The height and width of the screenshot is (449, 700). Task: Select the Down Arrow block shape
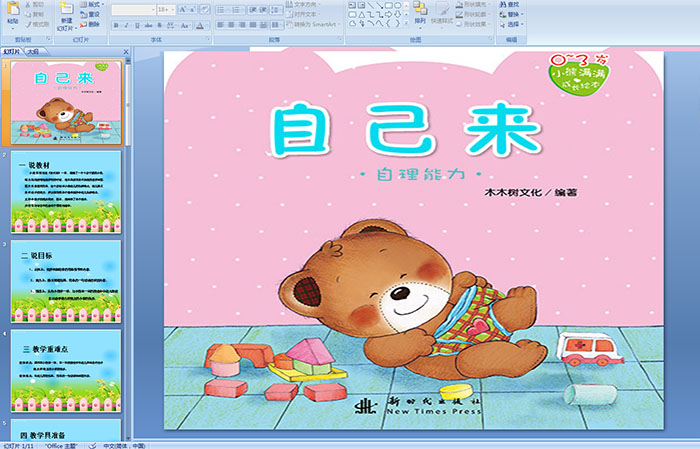point(397,15)
